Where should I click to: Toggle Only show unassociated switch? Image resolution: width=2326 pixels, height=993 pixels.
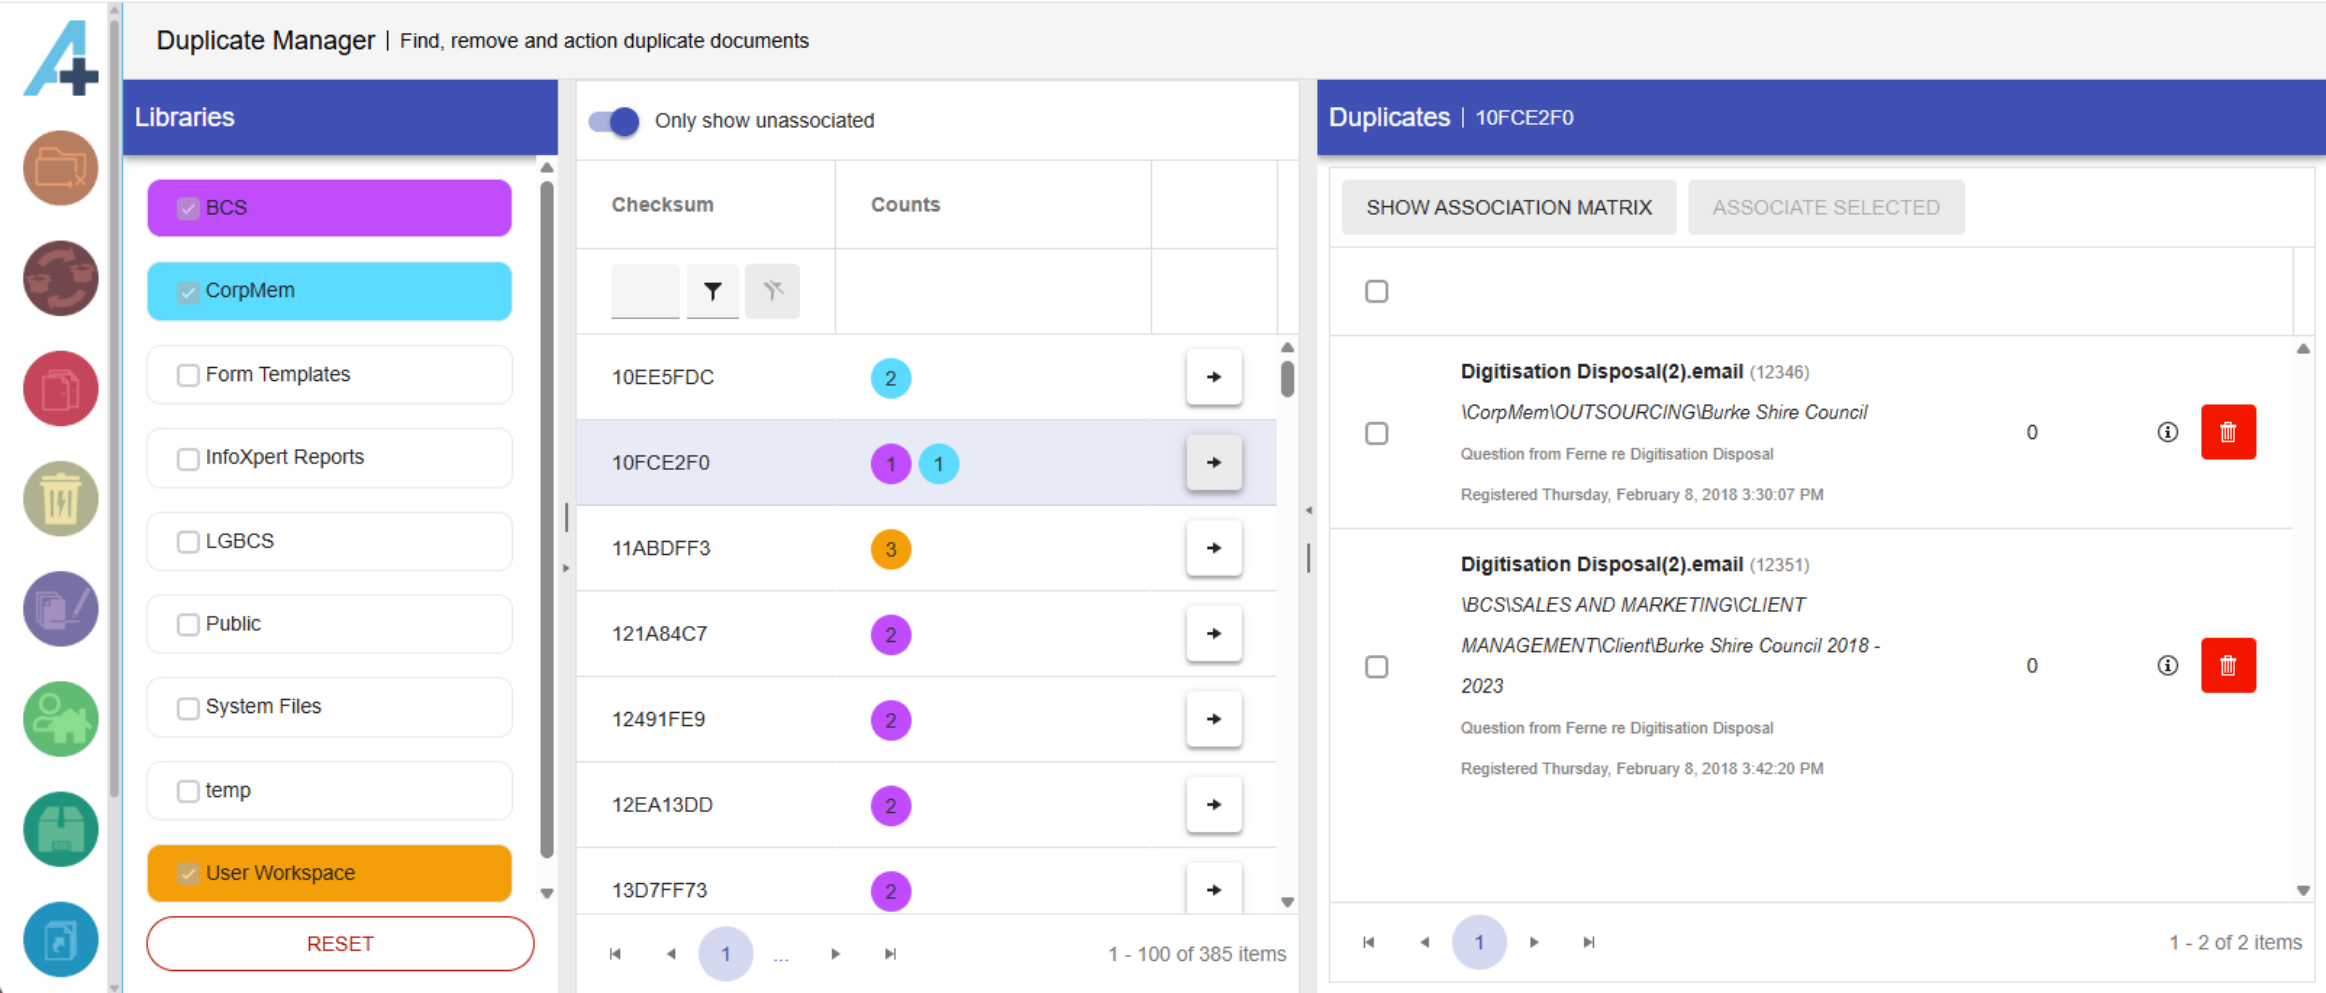(x=614, y=121)
